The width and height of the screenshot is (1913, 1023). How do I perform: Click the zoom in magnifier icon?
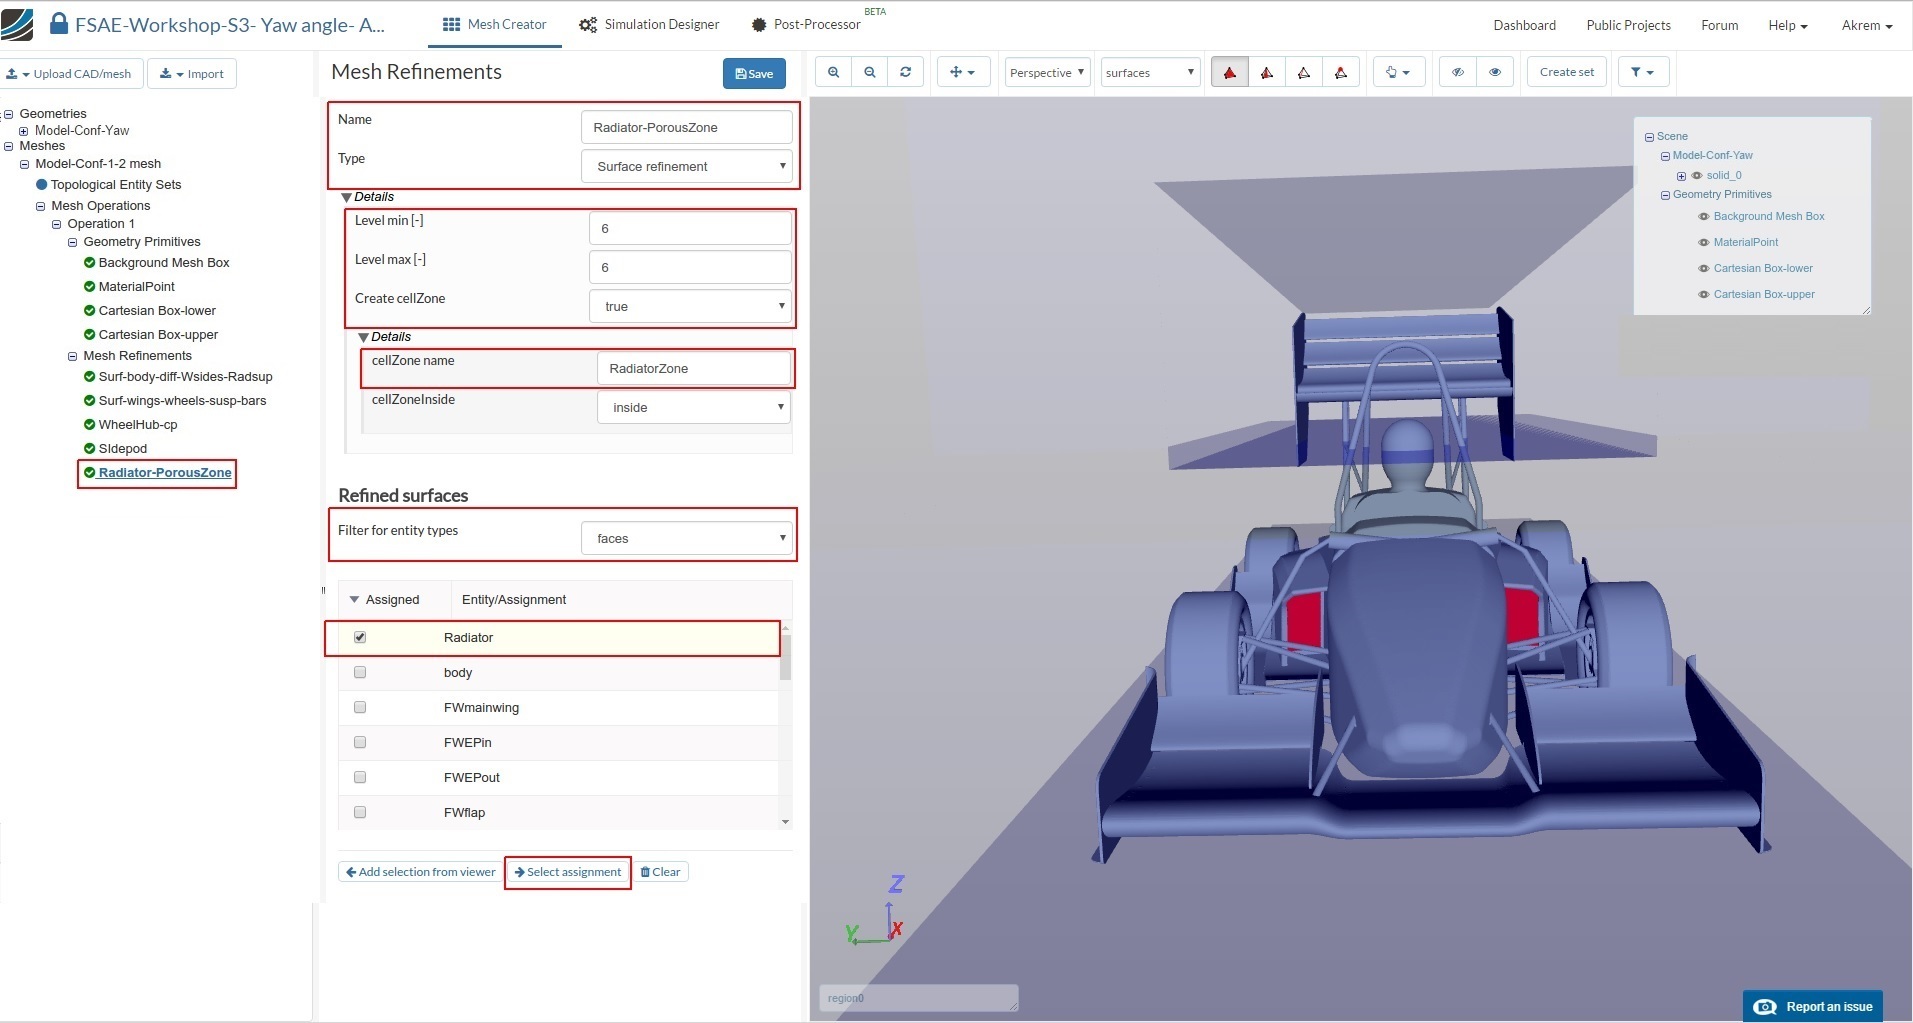(x=833, y=72)
